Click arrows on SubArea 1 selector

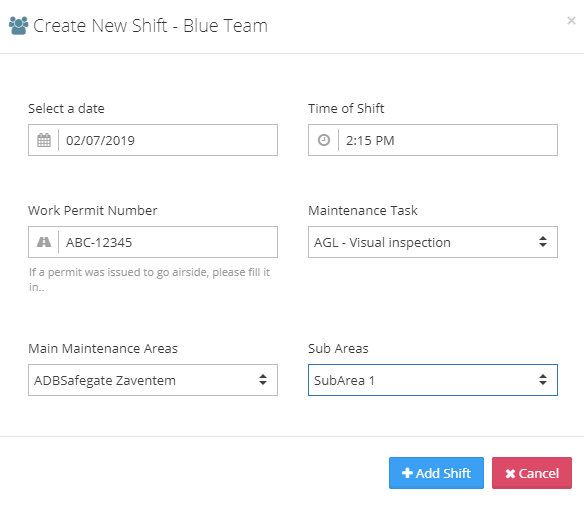tap(543, 380)
